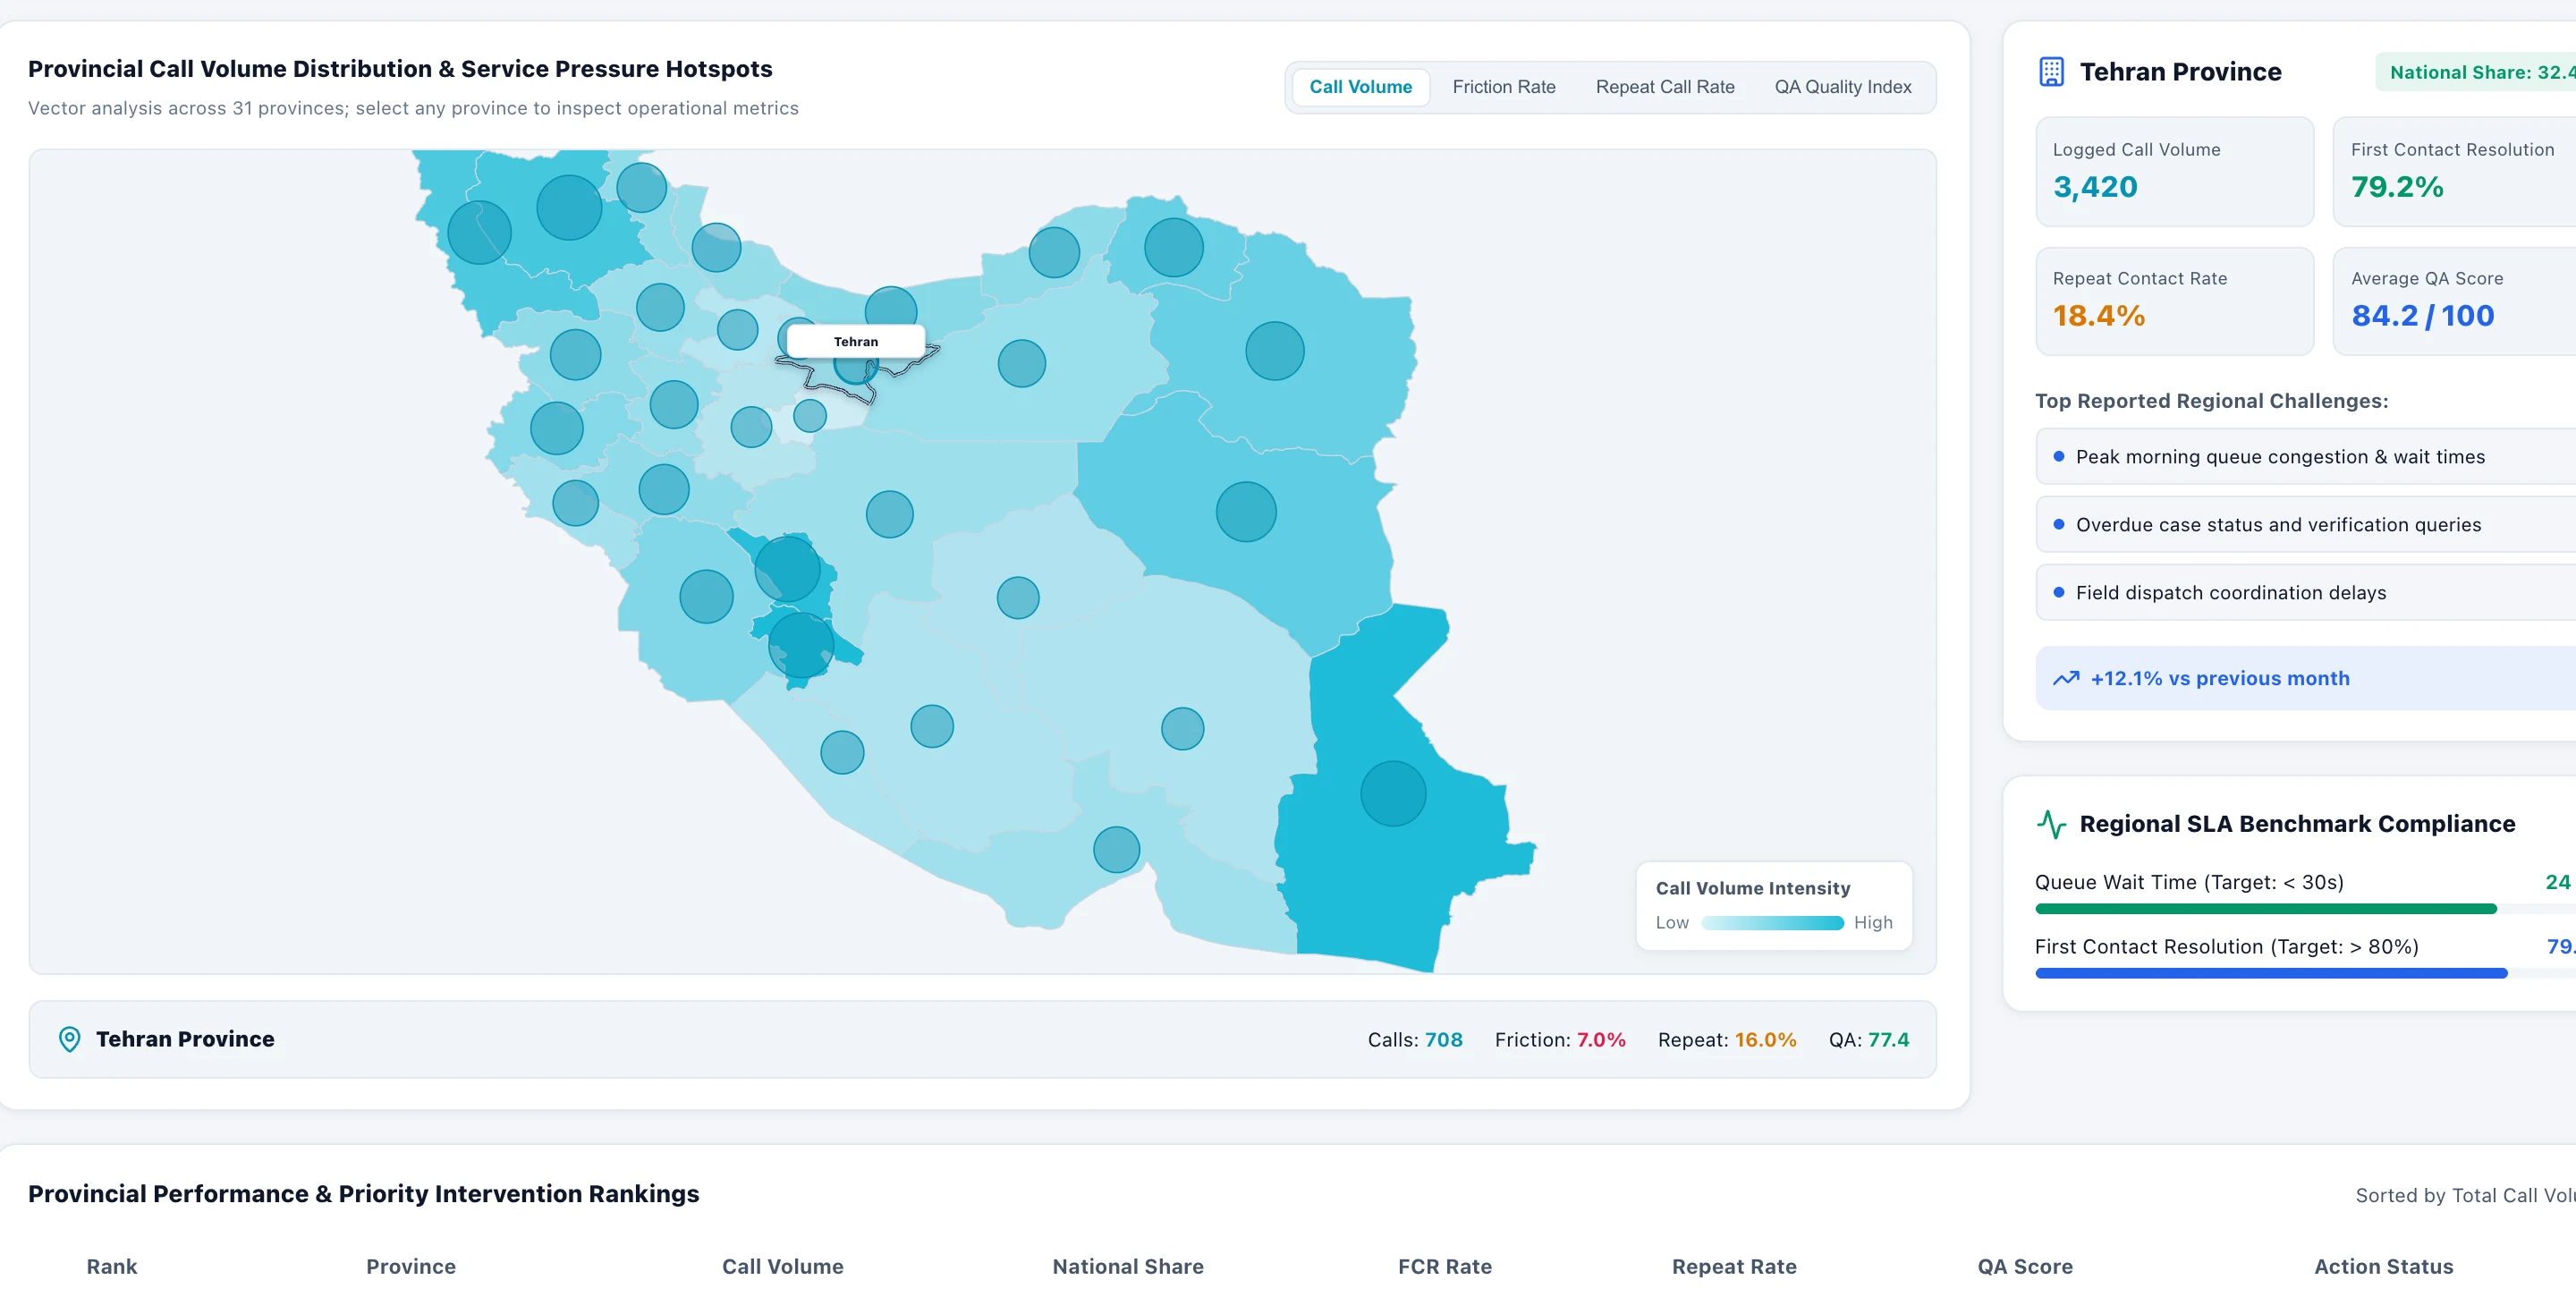2576x1297 pixels.
Task: Click the Rank column header
Action: pyautogui.click(x=112, y=1266)
